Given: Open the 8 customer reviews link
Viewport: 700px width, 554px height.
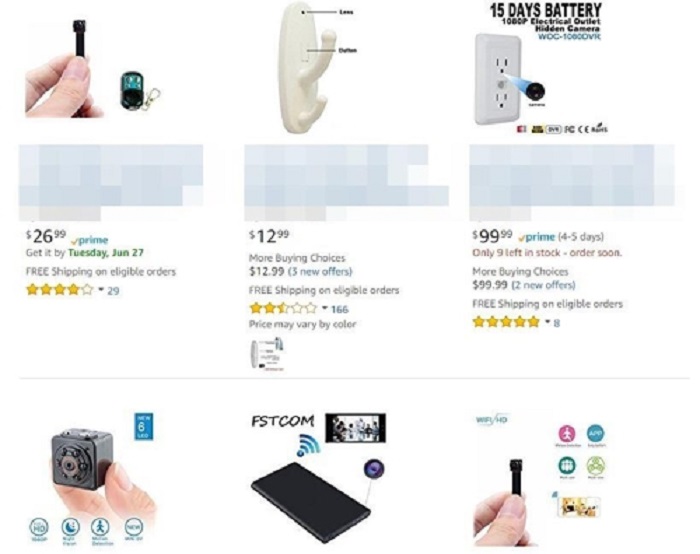Looking at the screenshot, I should [x=556, y=323].
